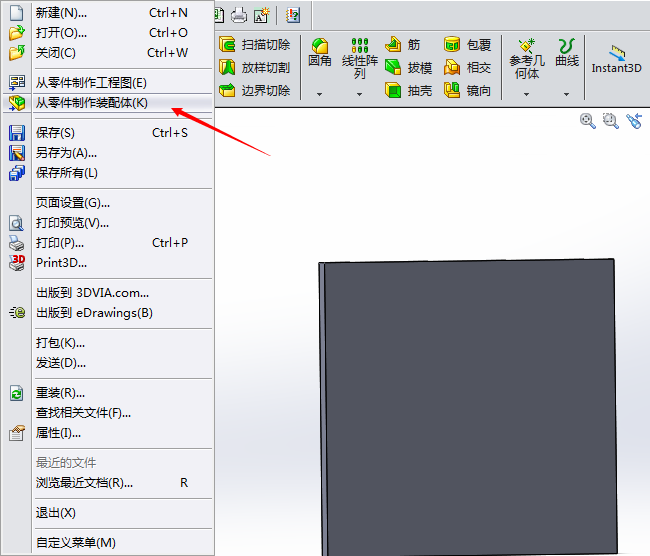Click the Previous View icon

pyautogui.click(x=634, y=121)
